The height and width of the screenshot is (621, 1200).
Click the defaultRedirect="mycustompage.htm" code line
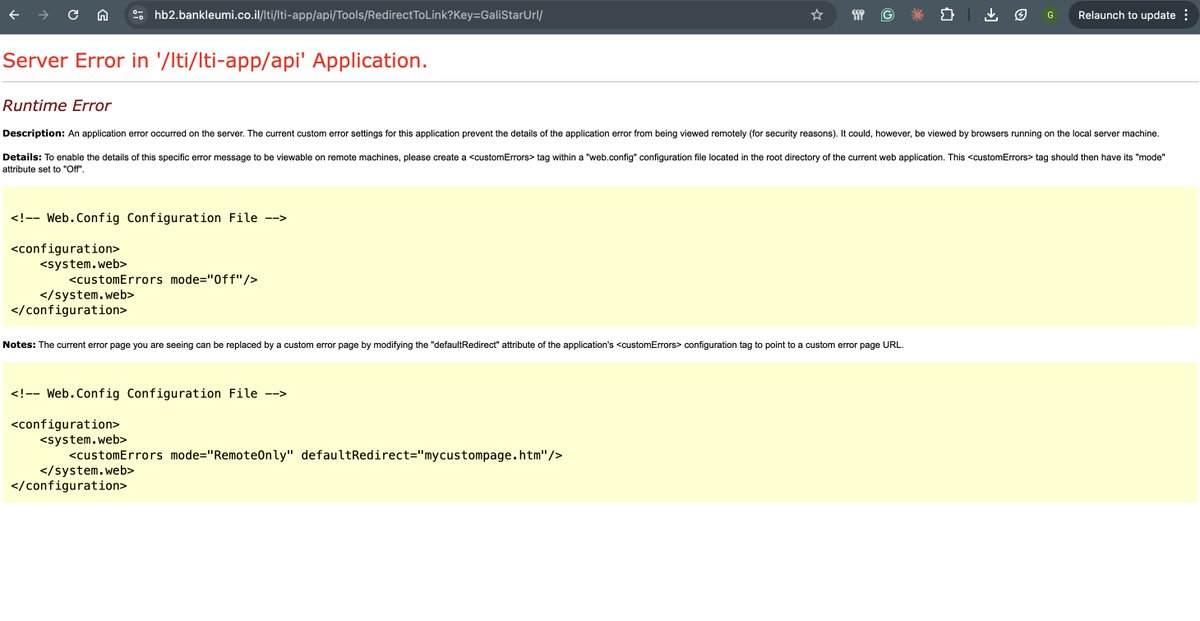[x=316, y=455]
